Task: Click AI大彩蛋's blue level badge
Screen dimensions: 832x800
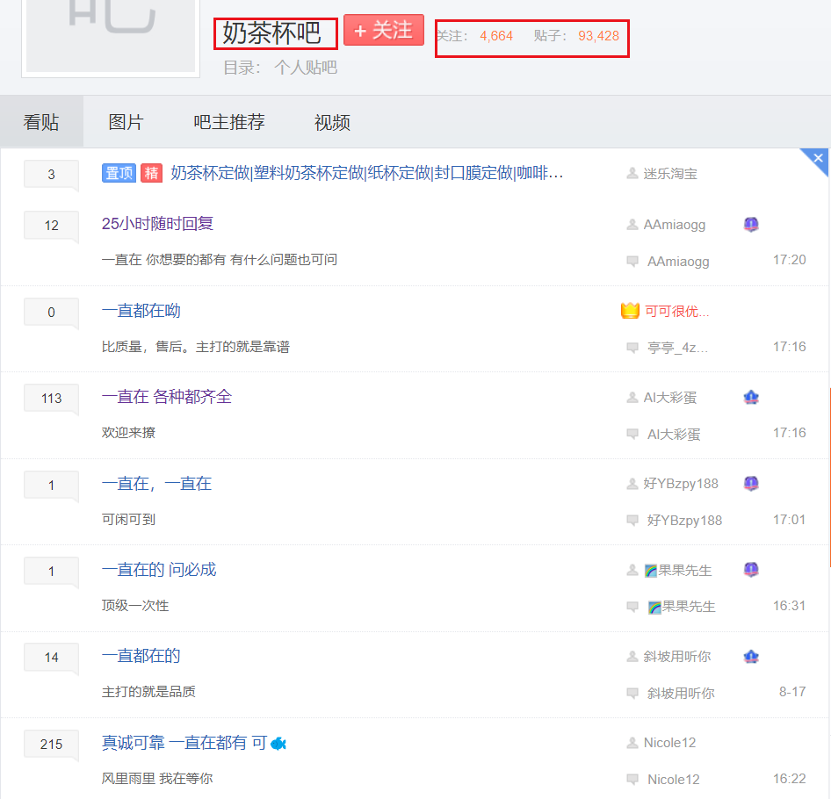Action: point(751,397)
